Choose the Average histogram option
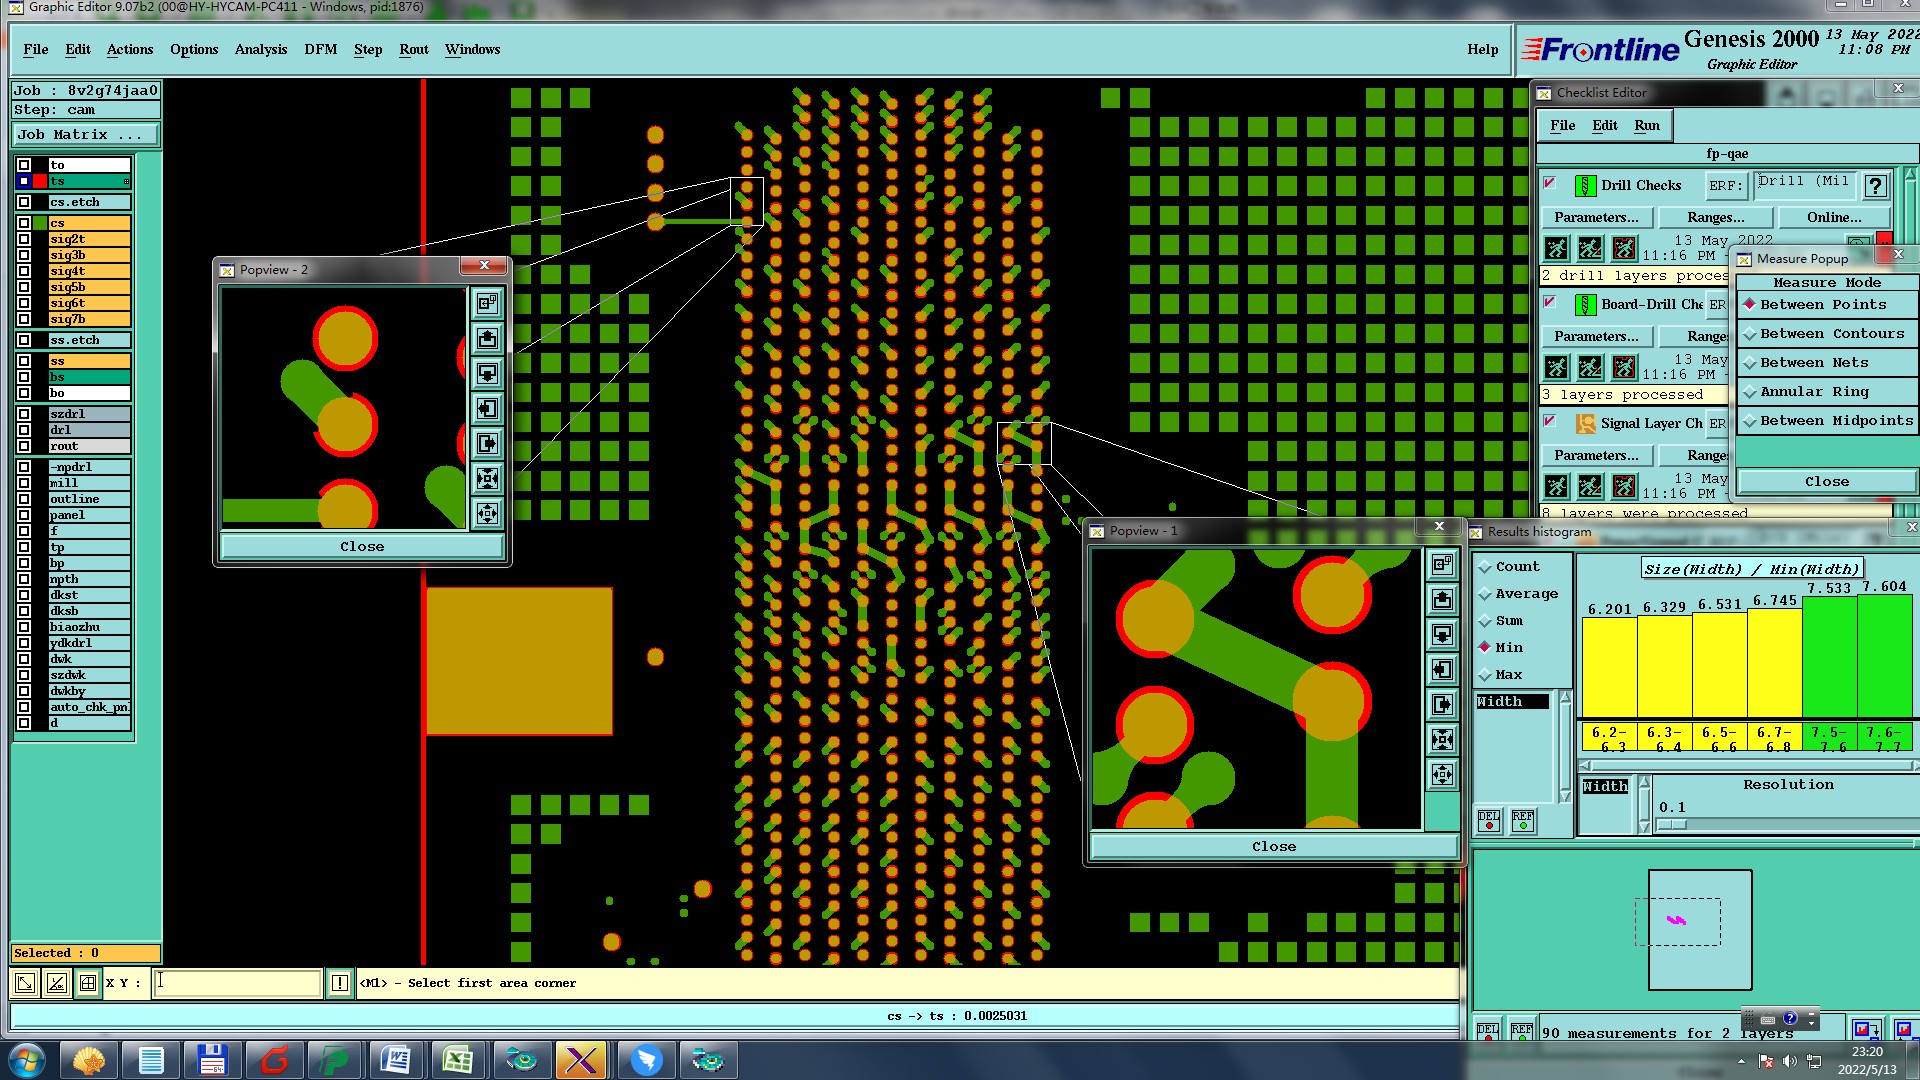The height and width of the screenshot is (1080, 1920). pyautogui.click(x=1525, y=594)
